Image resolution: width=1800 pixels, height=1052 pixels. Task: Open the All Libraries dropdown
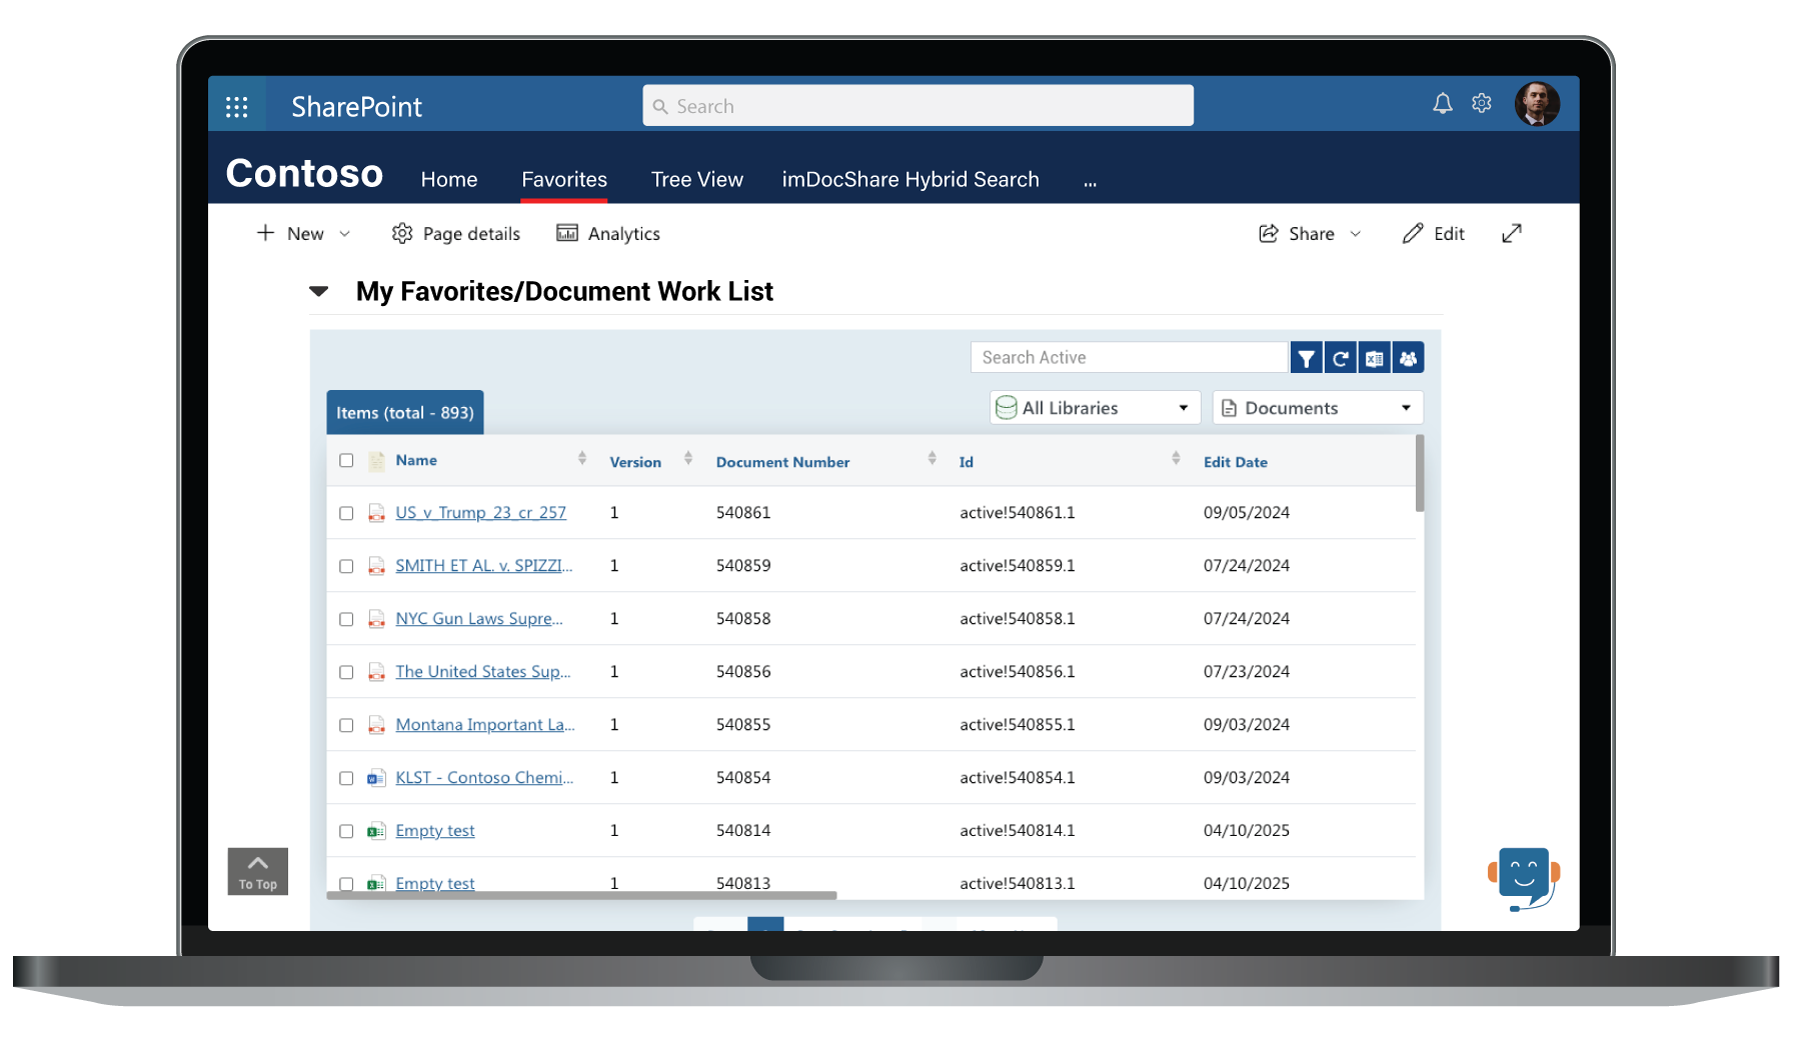pos(1095,408)
